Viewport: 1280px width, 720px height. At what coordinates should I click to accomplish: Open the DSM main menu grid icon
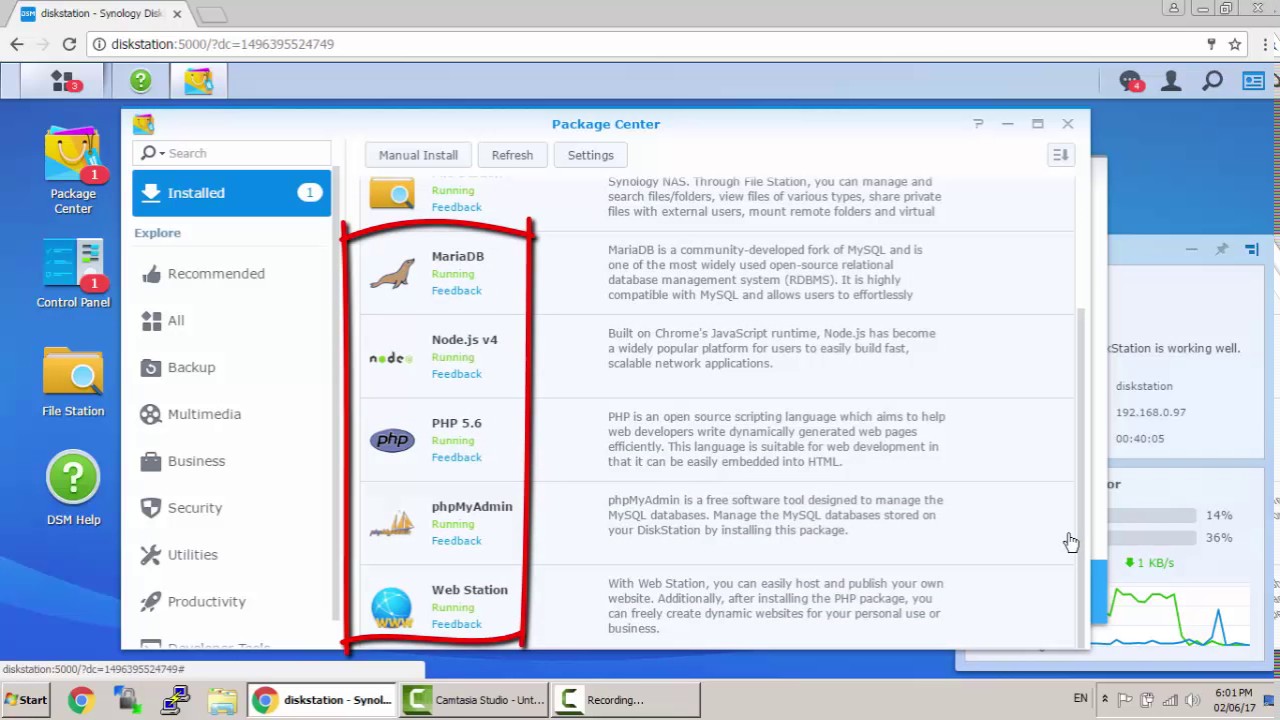click(x=63, y=81)
